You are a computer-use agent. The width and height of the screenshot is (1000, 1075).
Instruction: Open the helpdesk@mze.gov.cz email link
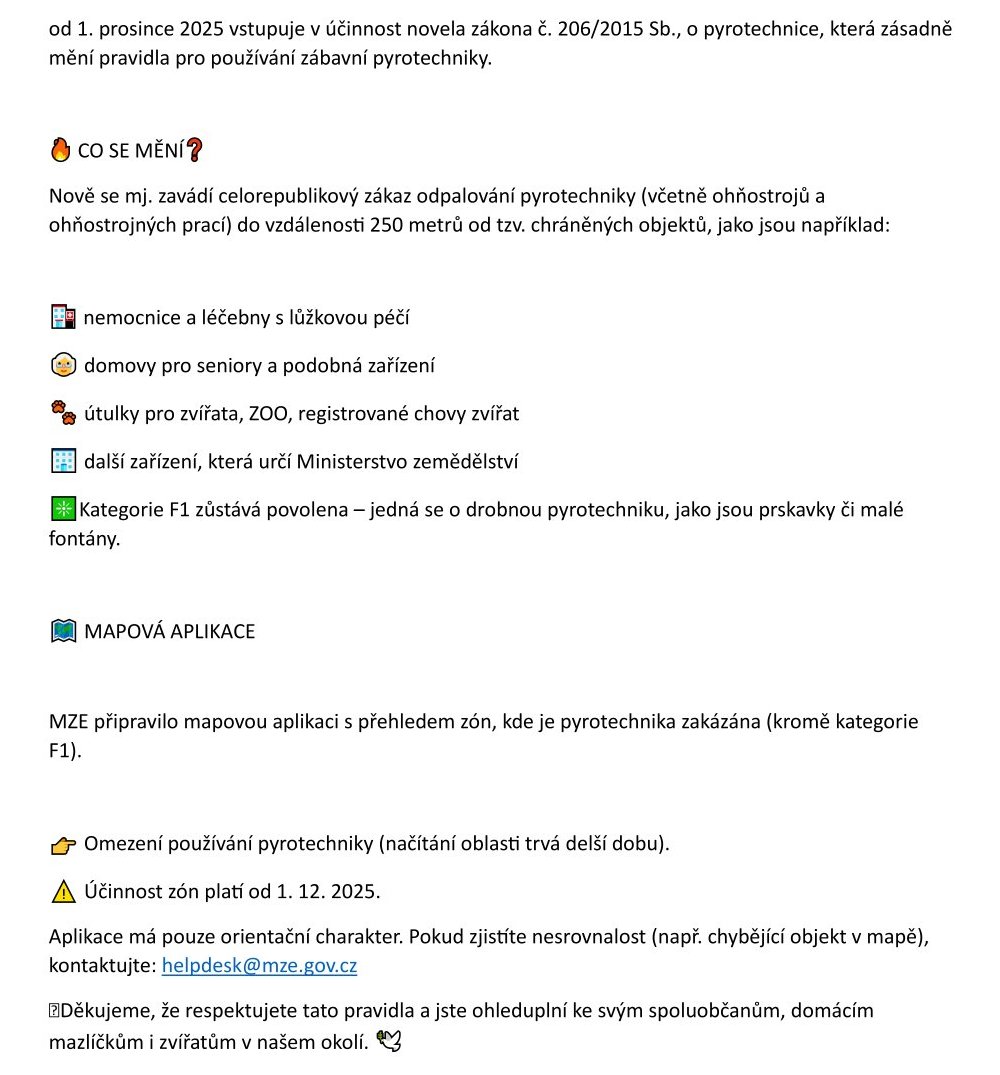point(259,966)
